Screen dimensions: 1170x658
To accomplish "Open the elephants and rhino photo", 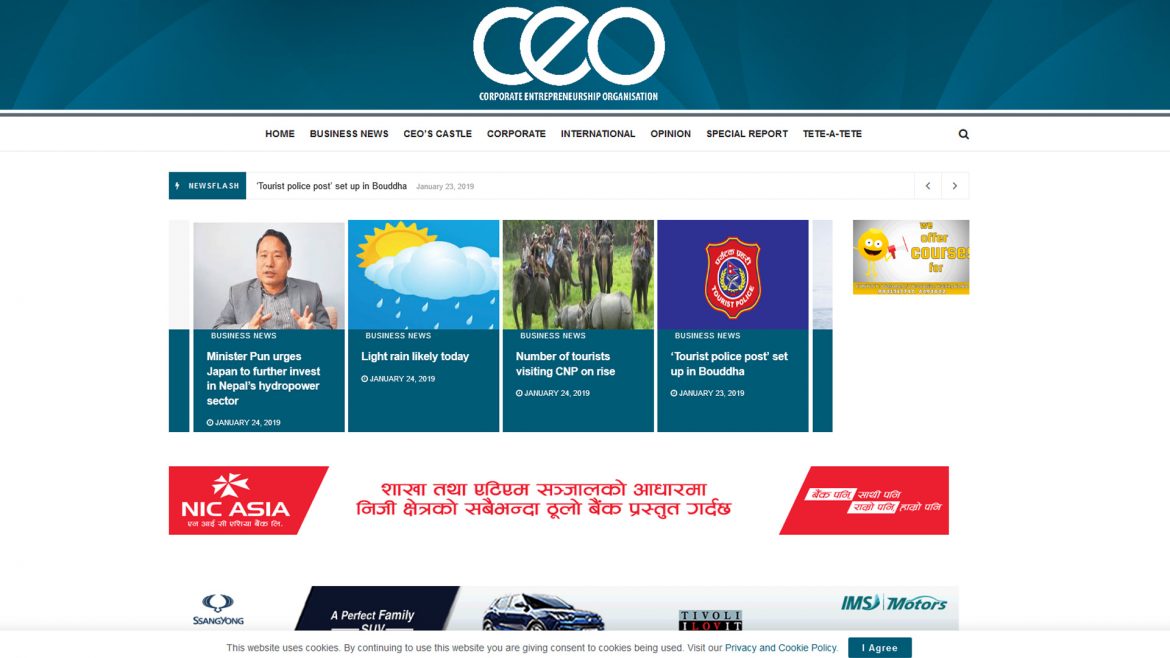I will 578,275.
